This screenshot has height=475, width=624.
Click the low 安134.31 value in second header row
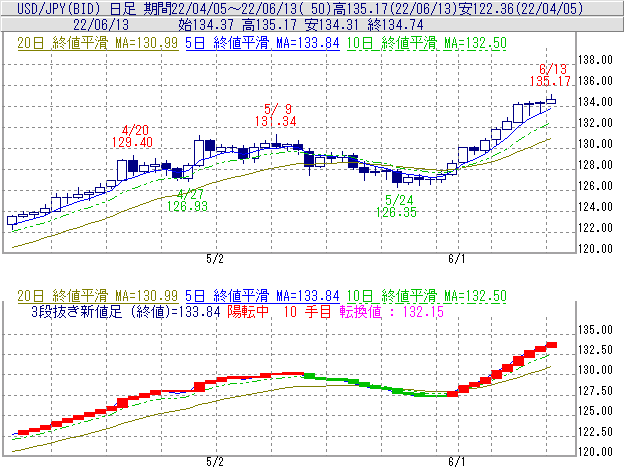click(332, 25)
